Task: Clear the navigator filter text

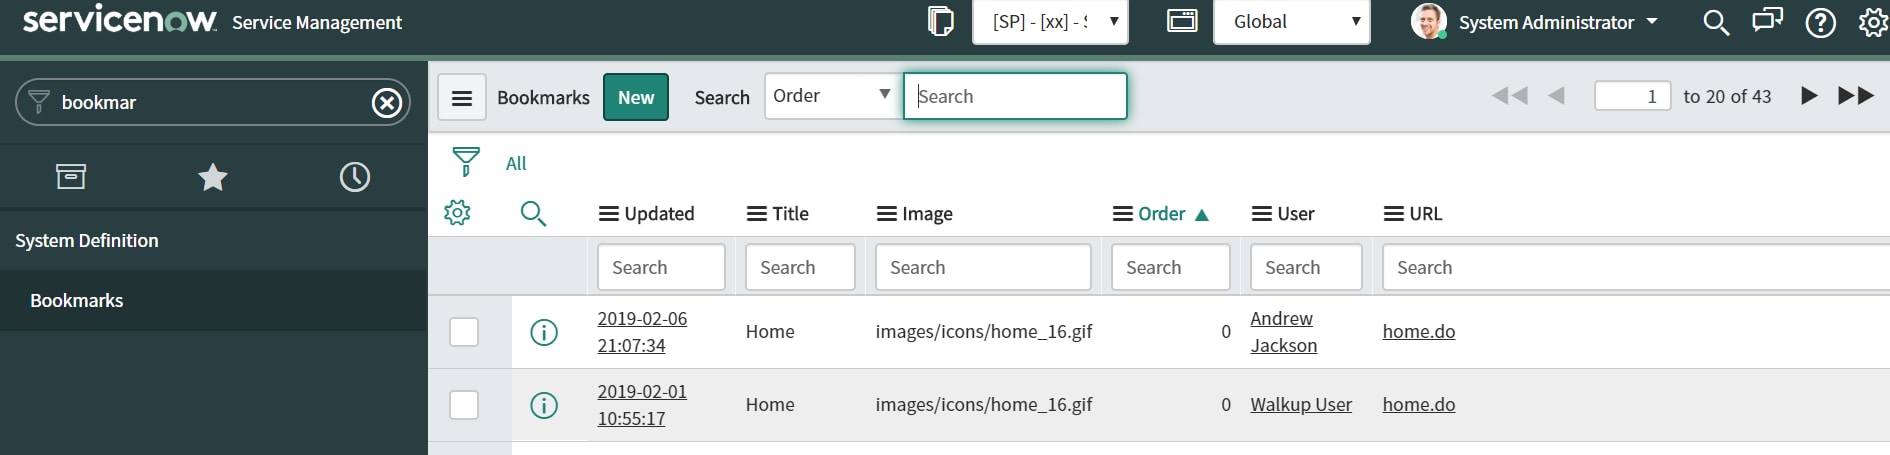Action: (387, 102)
